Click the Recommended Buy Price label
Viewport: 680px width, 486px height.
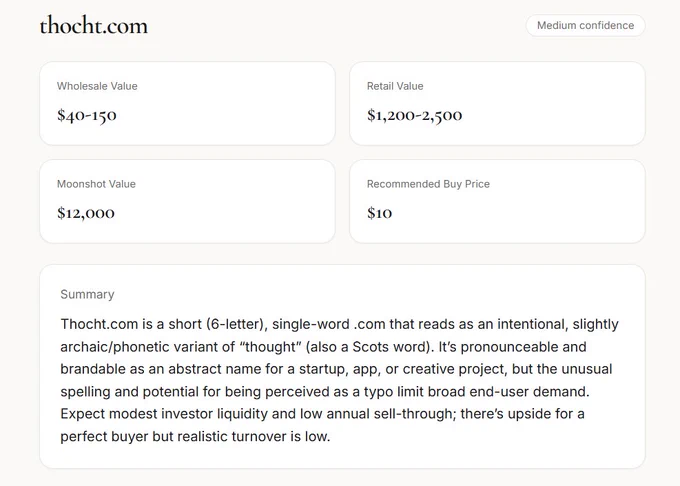point(428,184)
